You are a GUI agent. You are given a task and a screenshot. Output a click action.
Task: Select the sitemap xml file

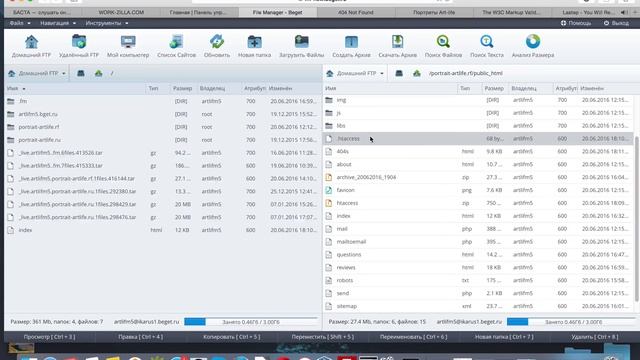click(478, 306)
